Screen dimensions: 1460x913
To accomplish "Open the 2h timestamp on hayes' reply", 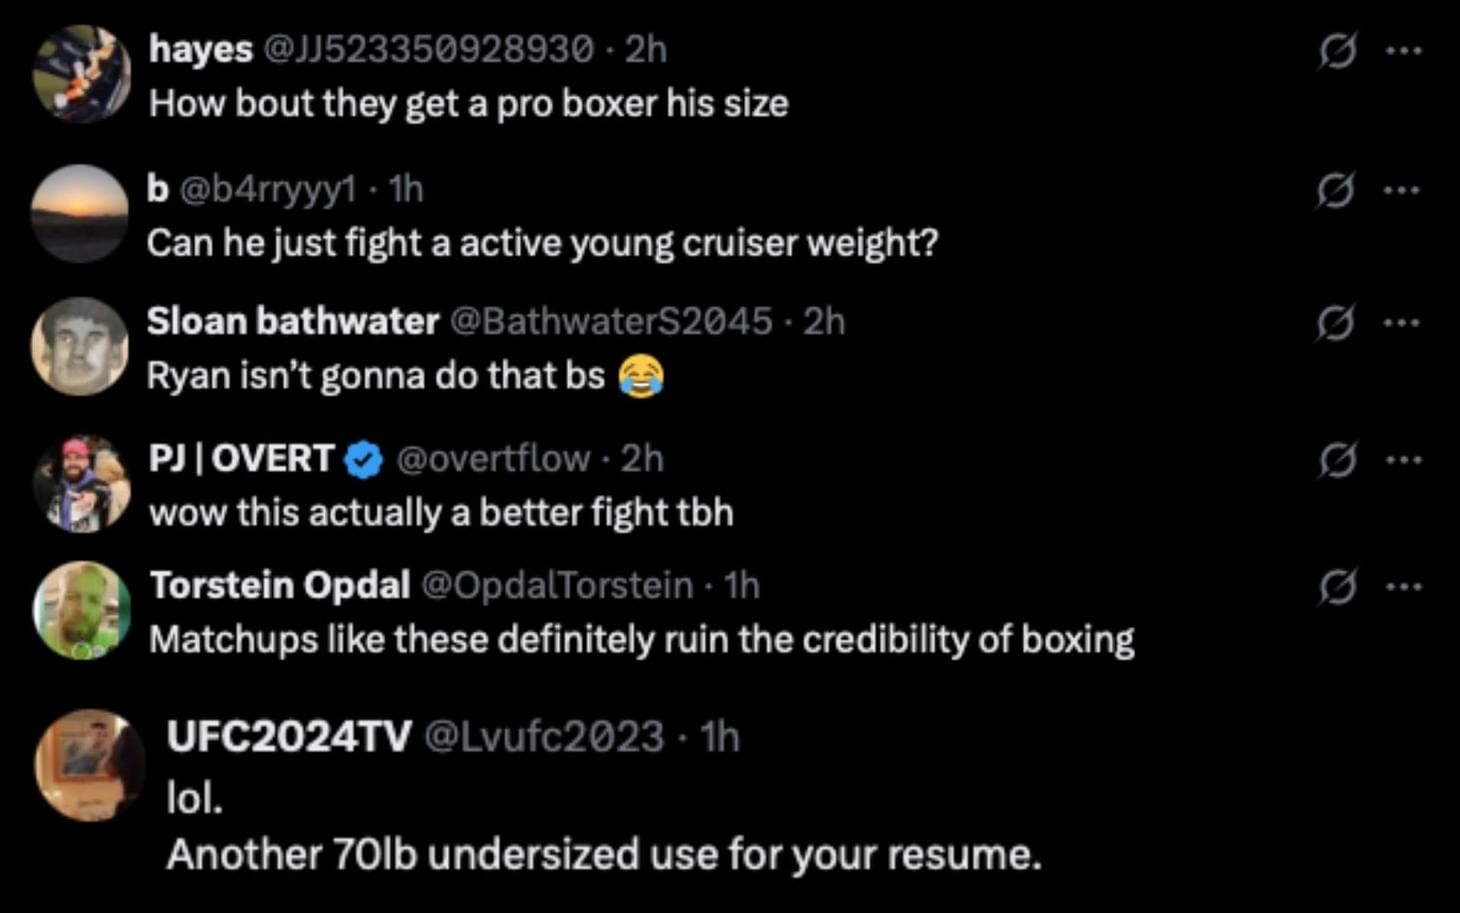I will 646,48.
